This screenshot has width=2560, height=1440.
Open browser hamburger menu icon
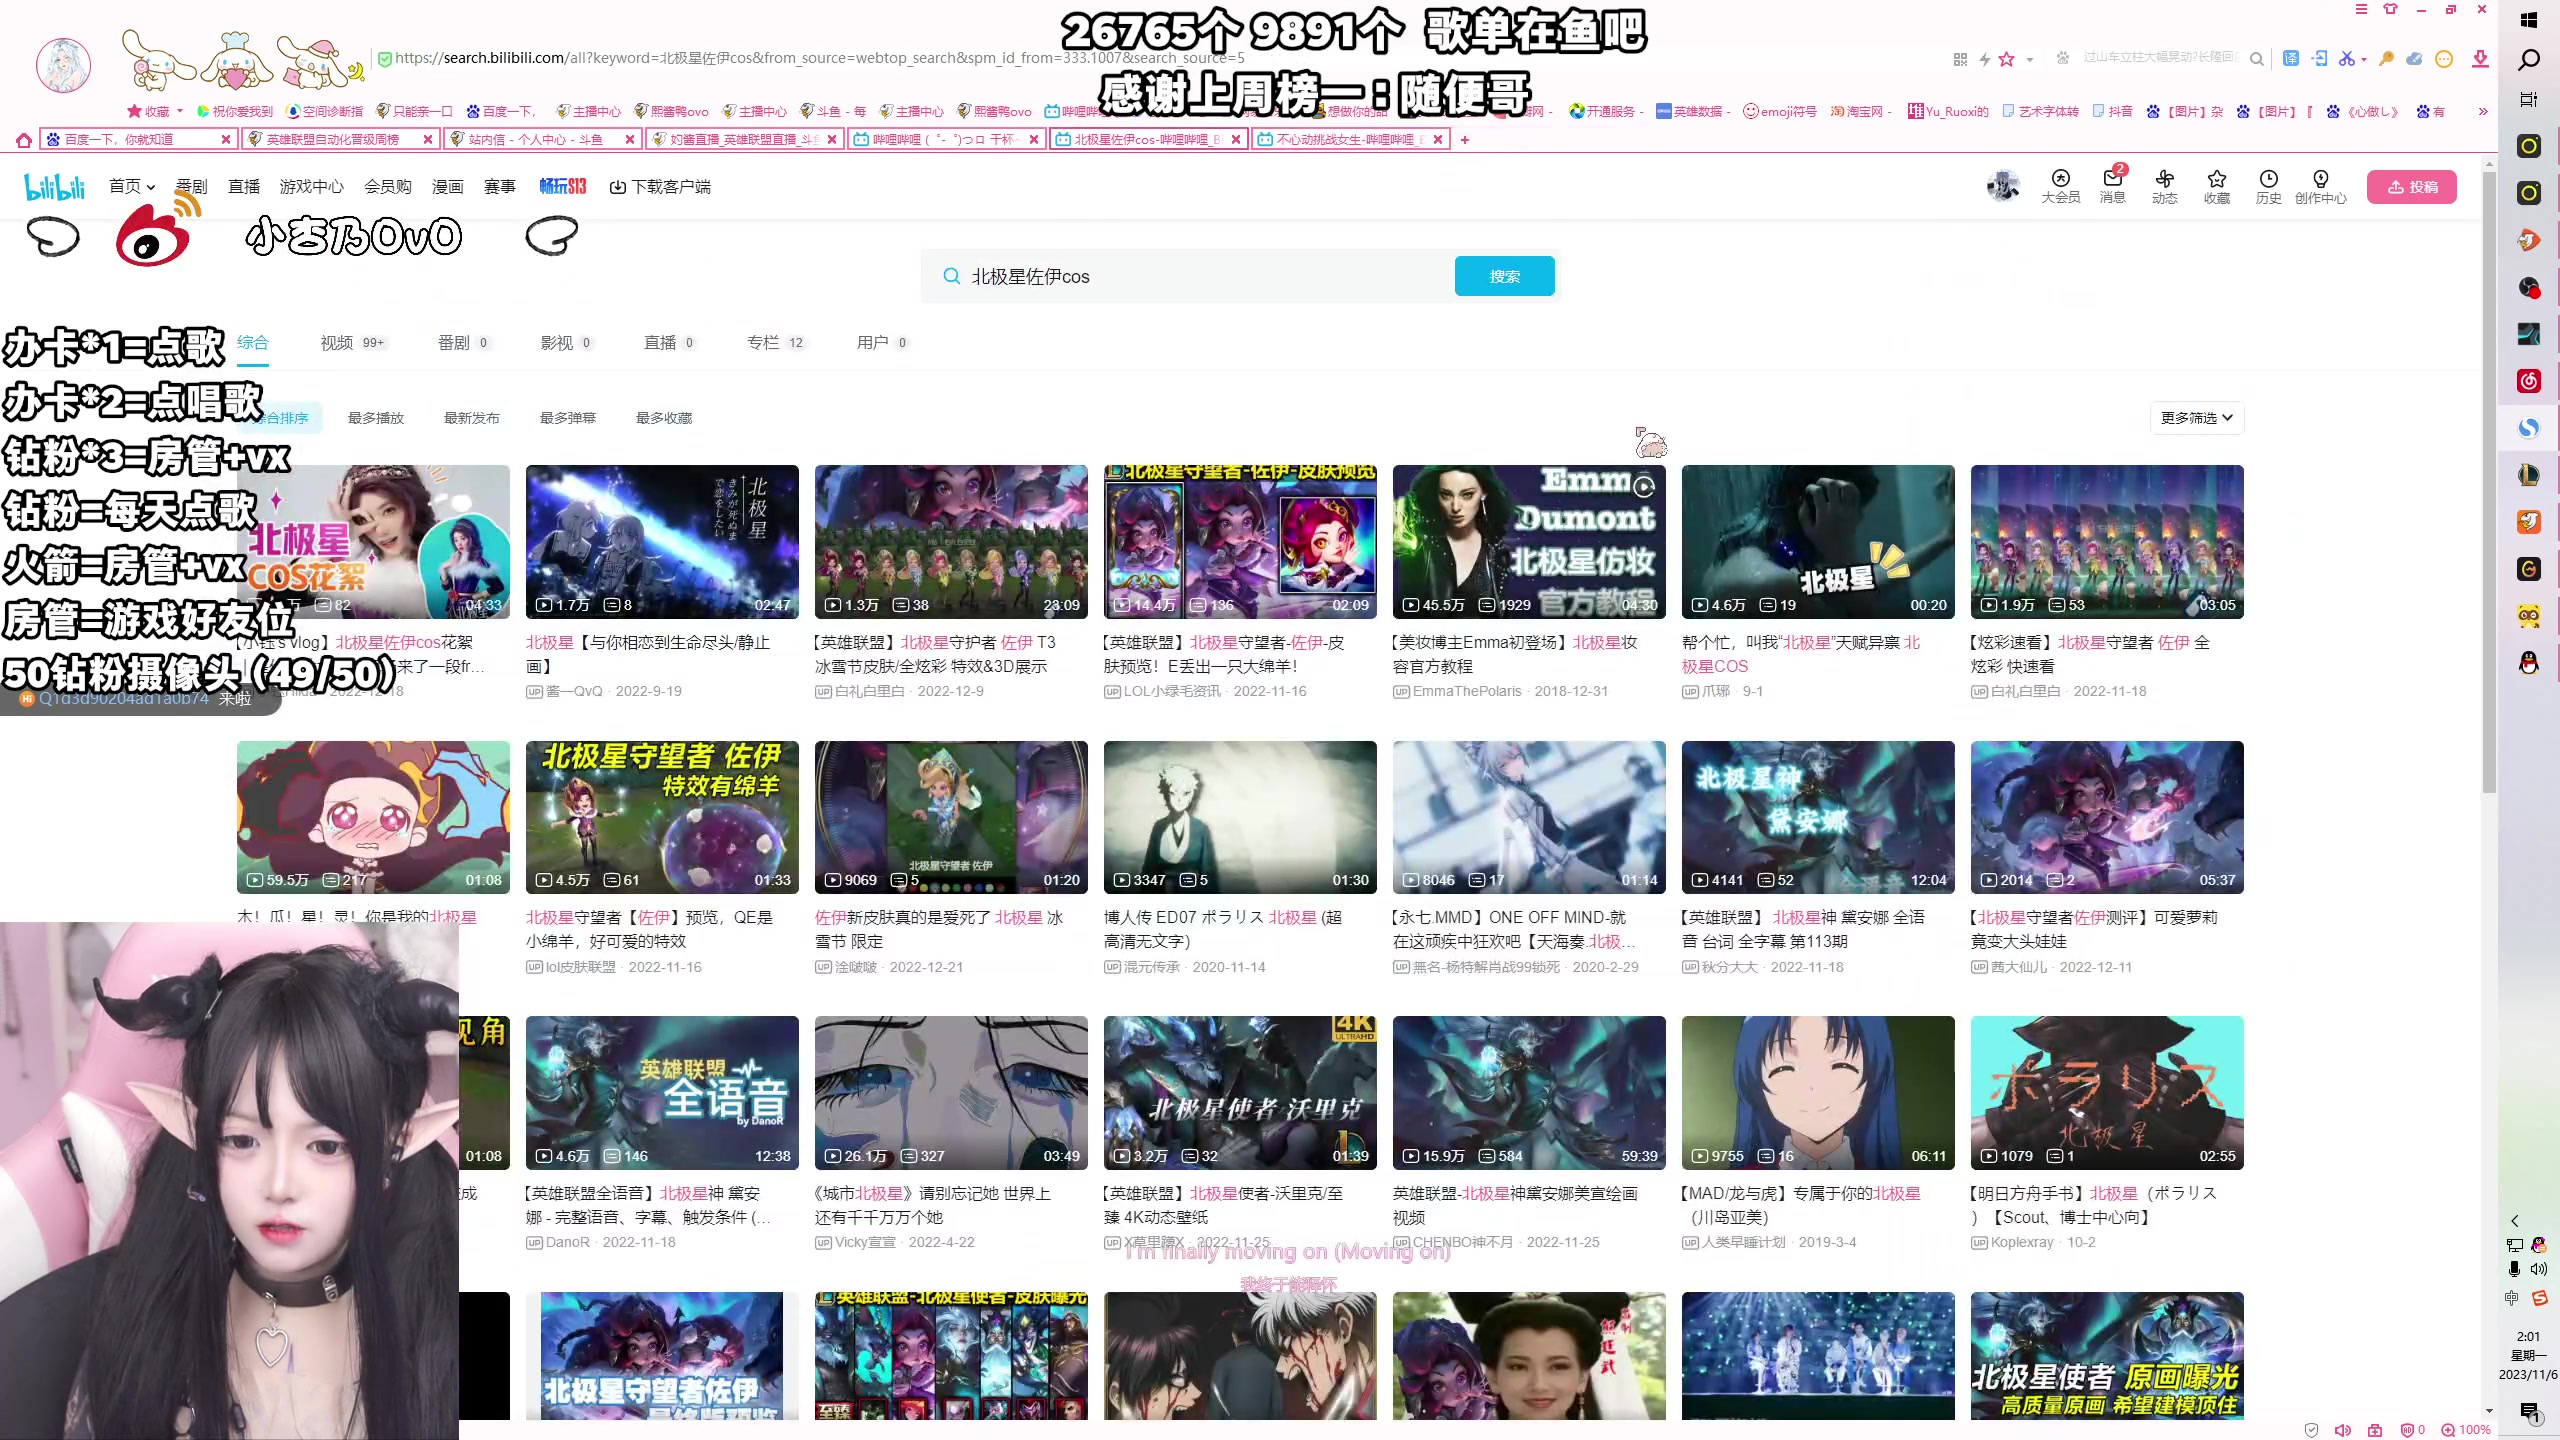pos(2361,10)
